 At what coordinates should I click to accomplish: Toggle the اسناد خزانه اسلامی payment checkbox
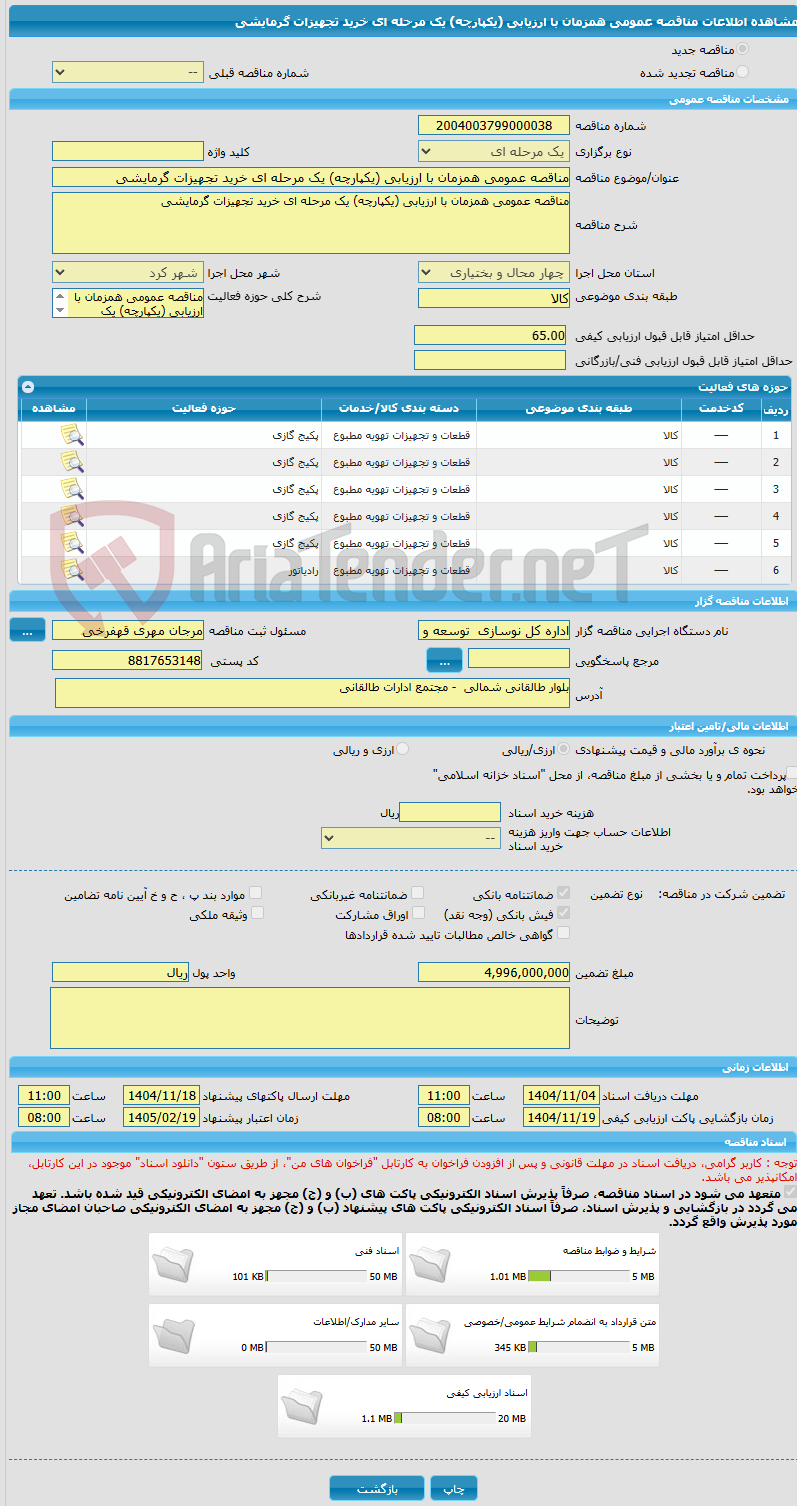pos(792,773)
